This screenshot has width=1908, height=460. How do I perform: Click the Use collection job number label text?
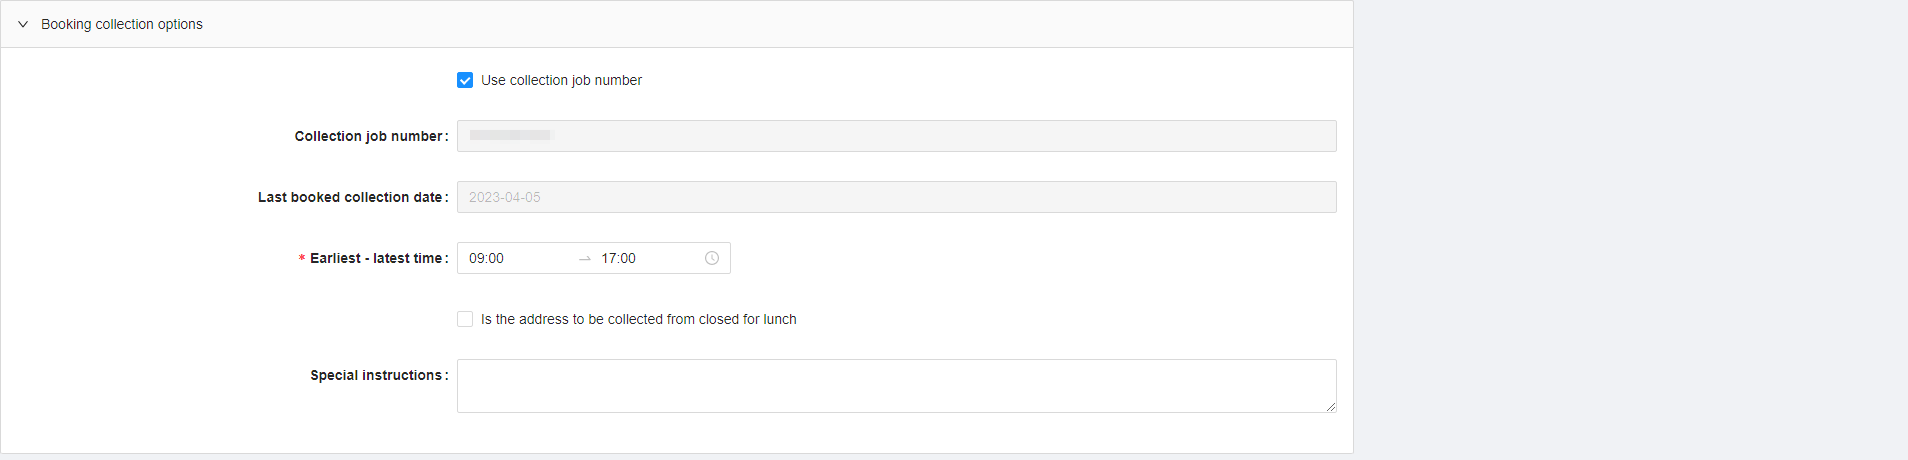561,80
